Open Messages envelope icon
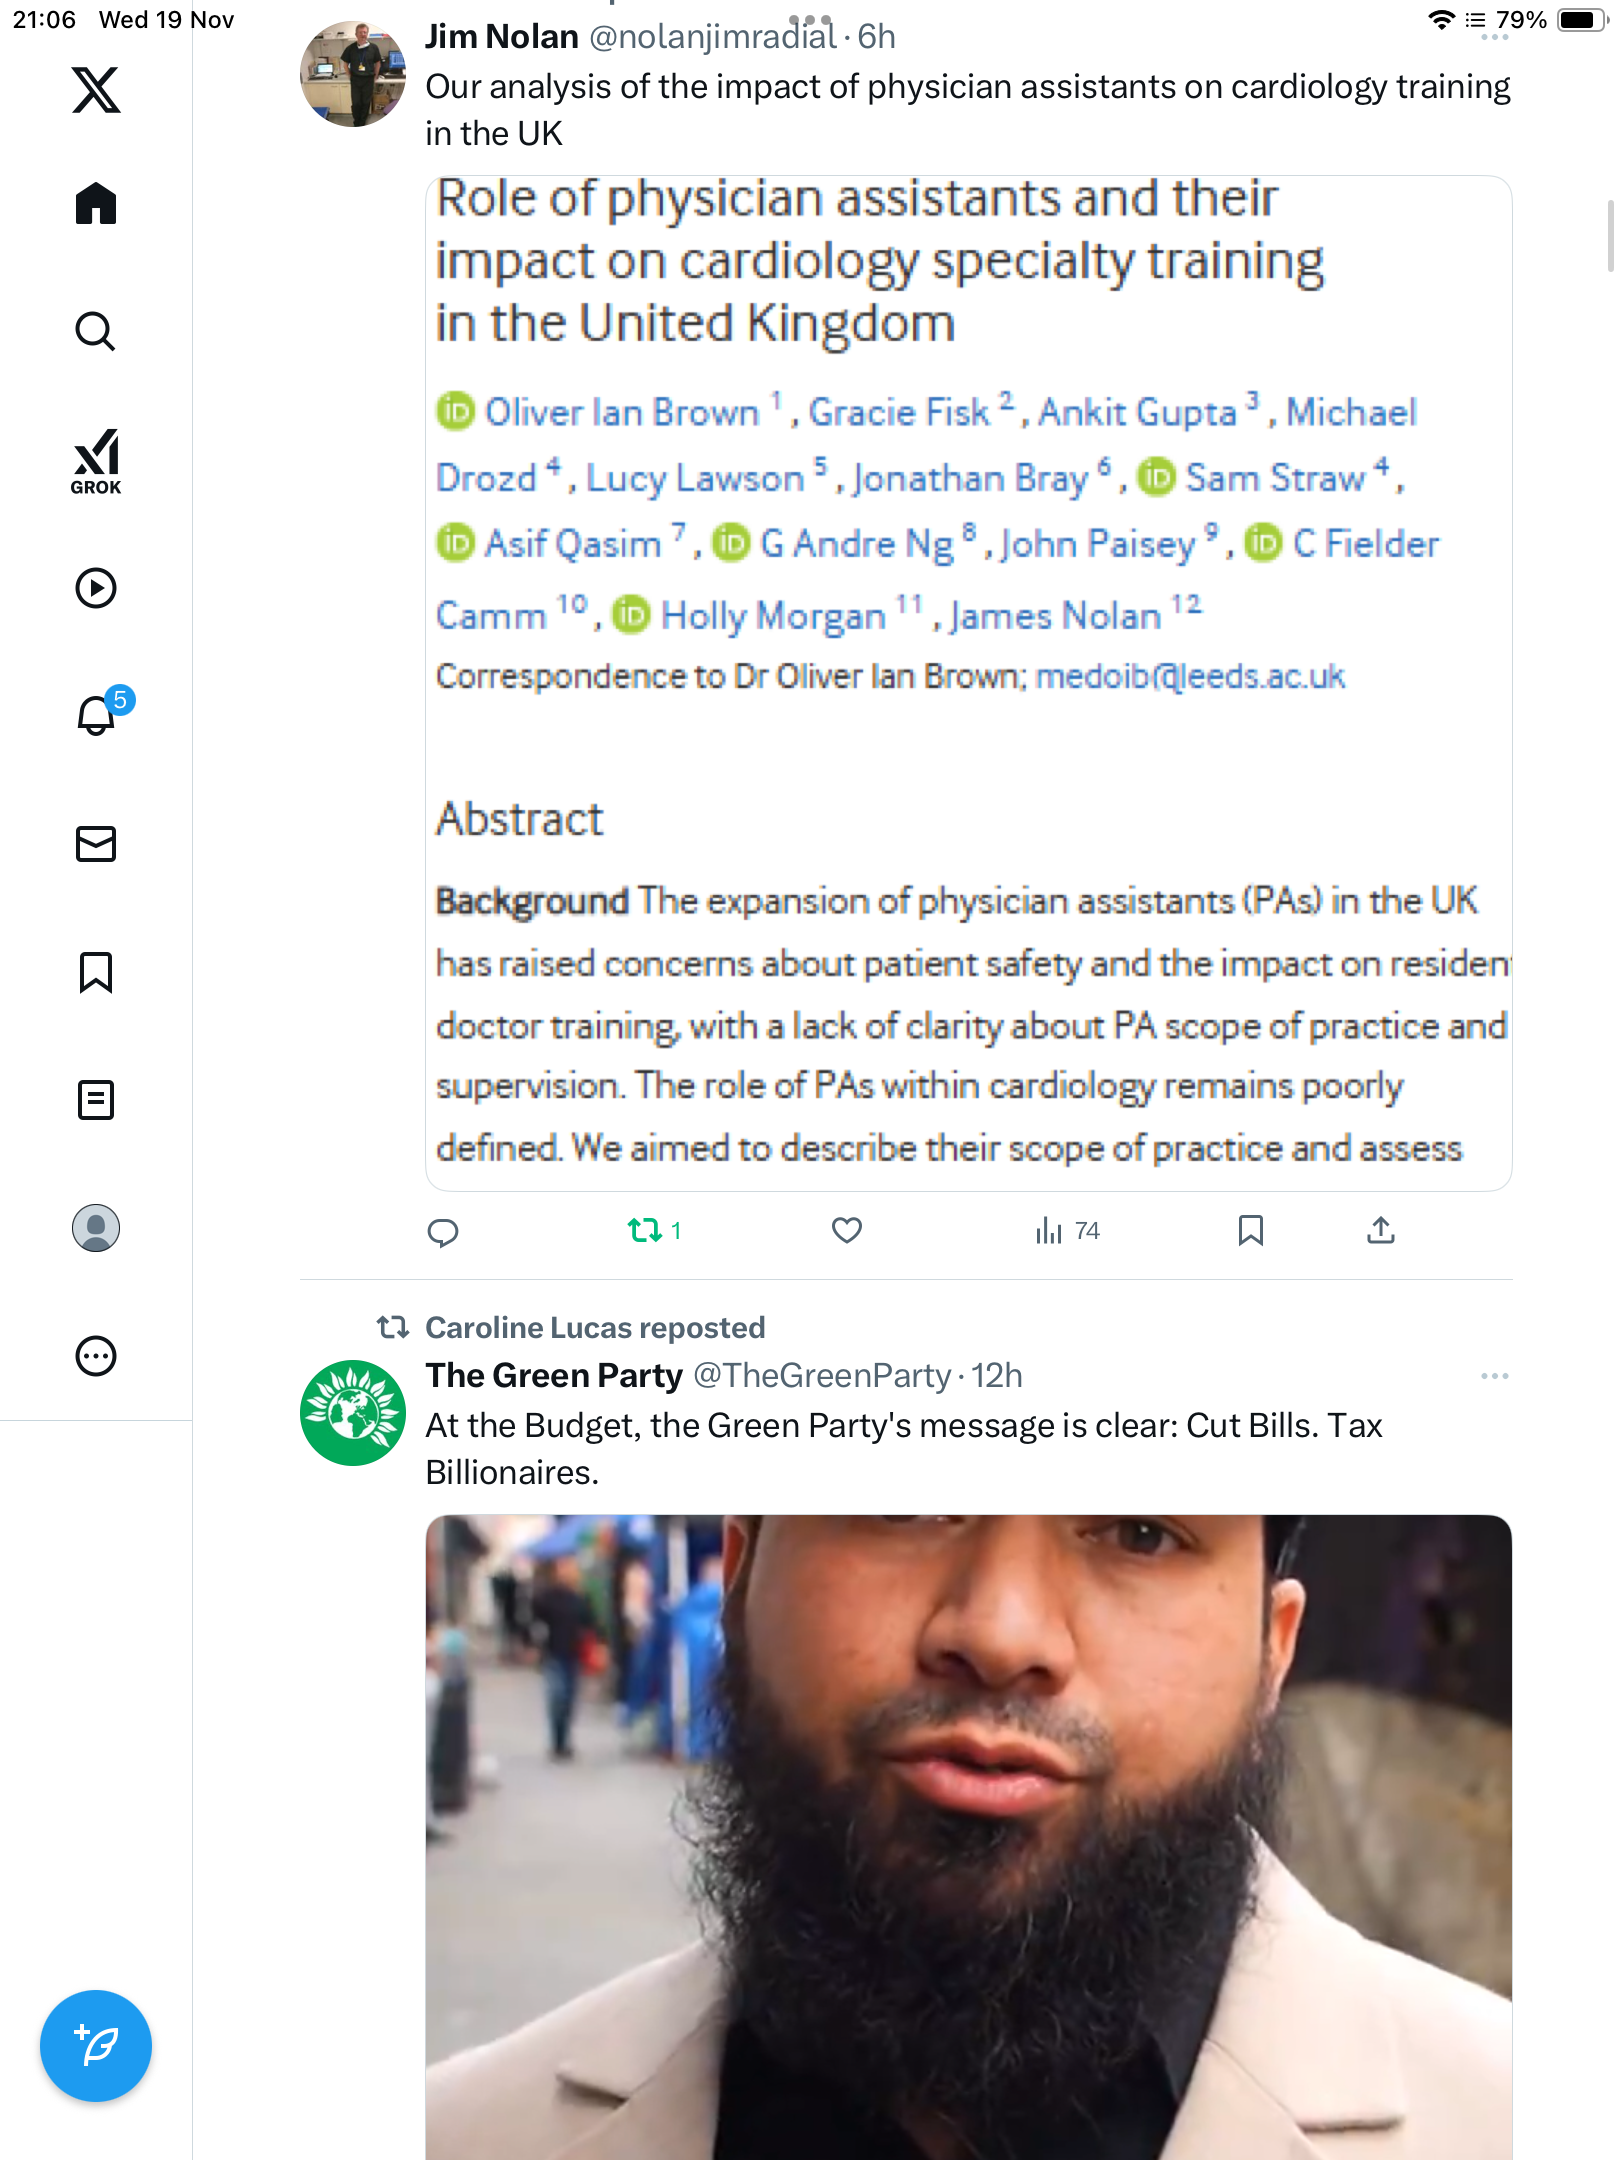This screenshot has width=1620, height=2160. point(96,844)
